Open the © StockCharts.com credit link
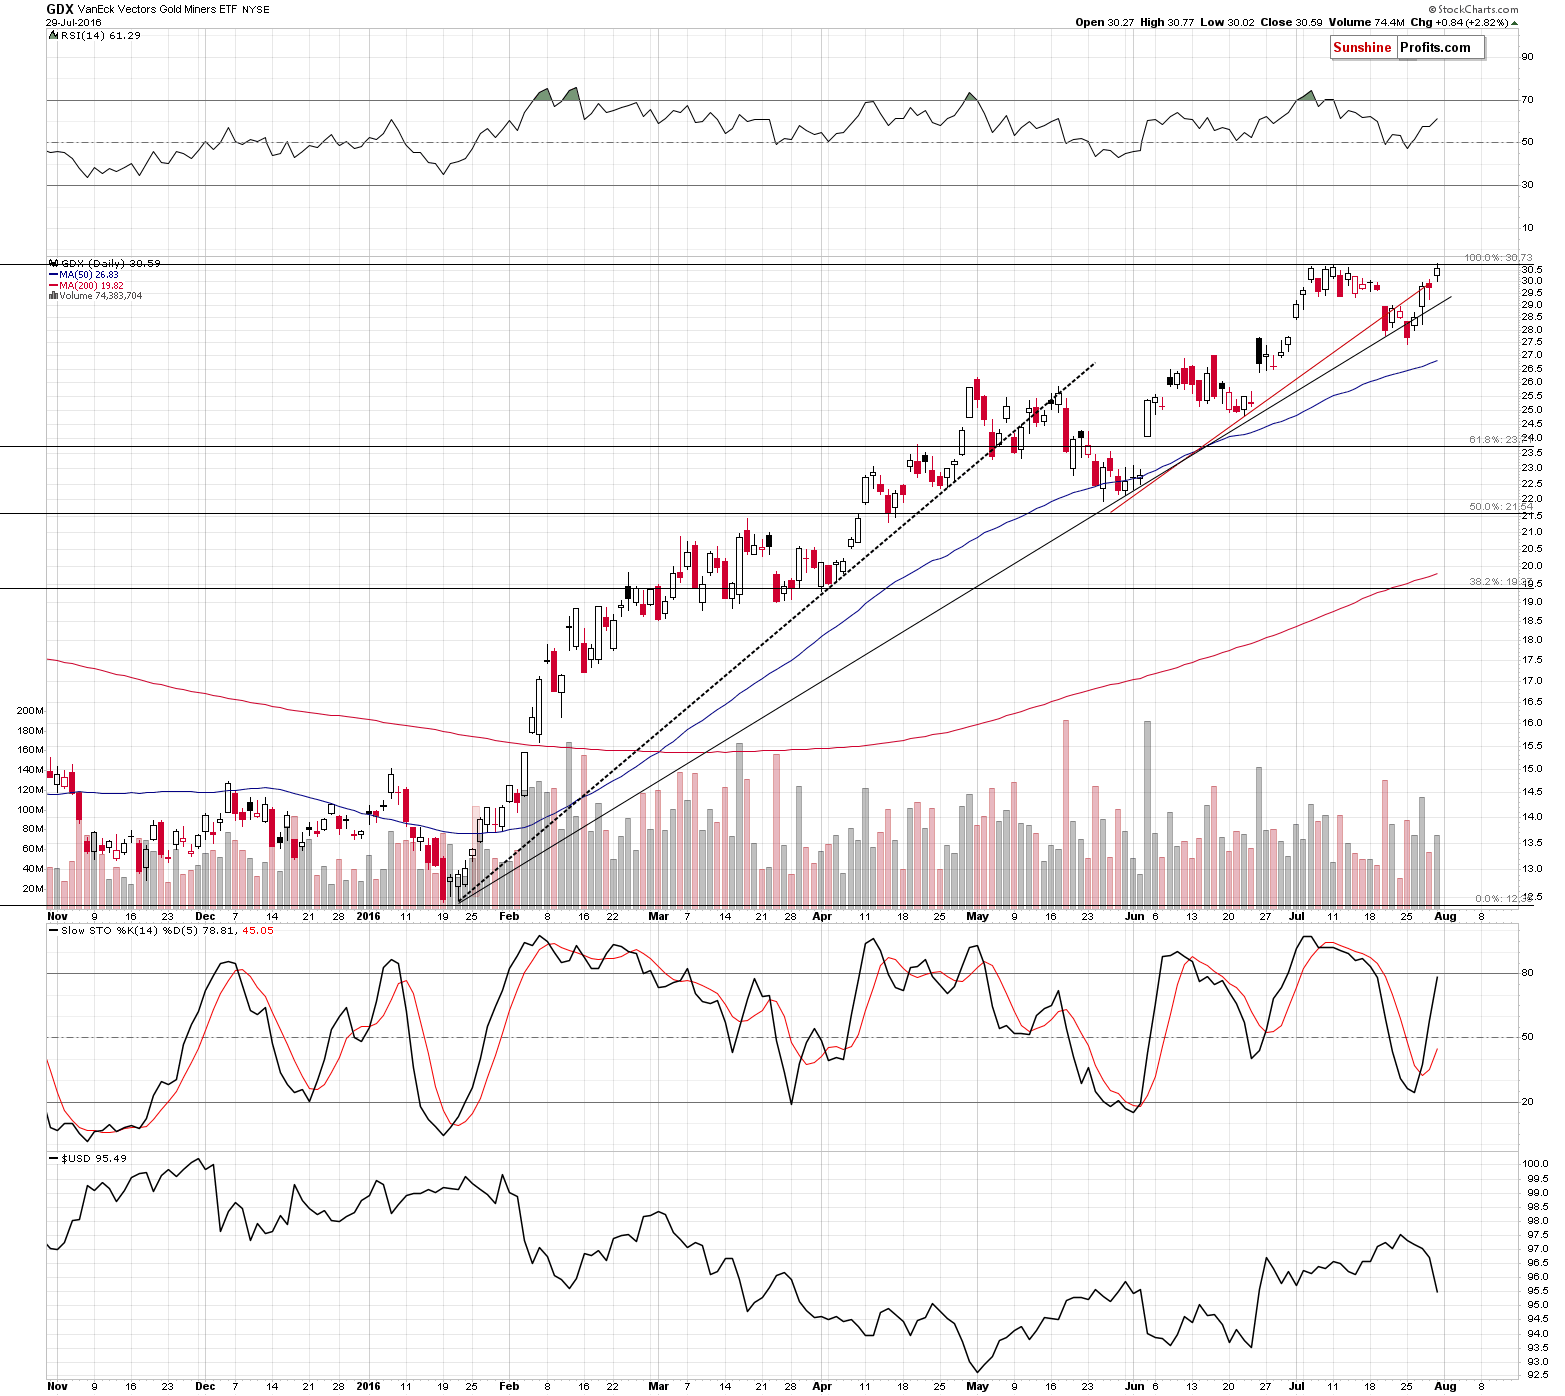 (1473, 9)
